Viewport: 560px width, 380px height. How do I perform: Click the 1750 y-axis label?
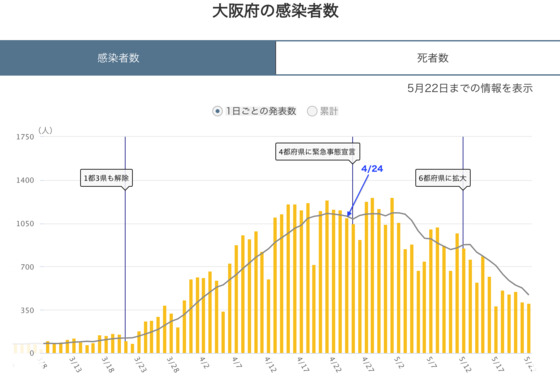click(25, 137)
